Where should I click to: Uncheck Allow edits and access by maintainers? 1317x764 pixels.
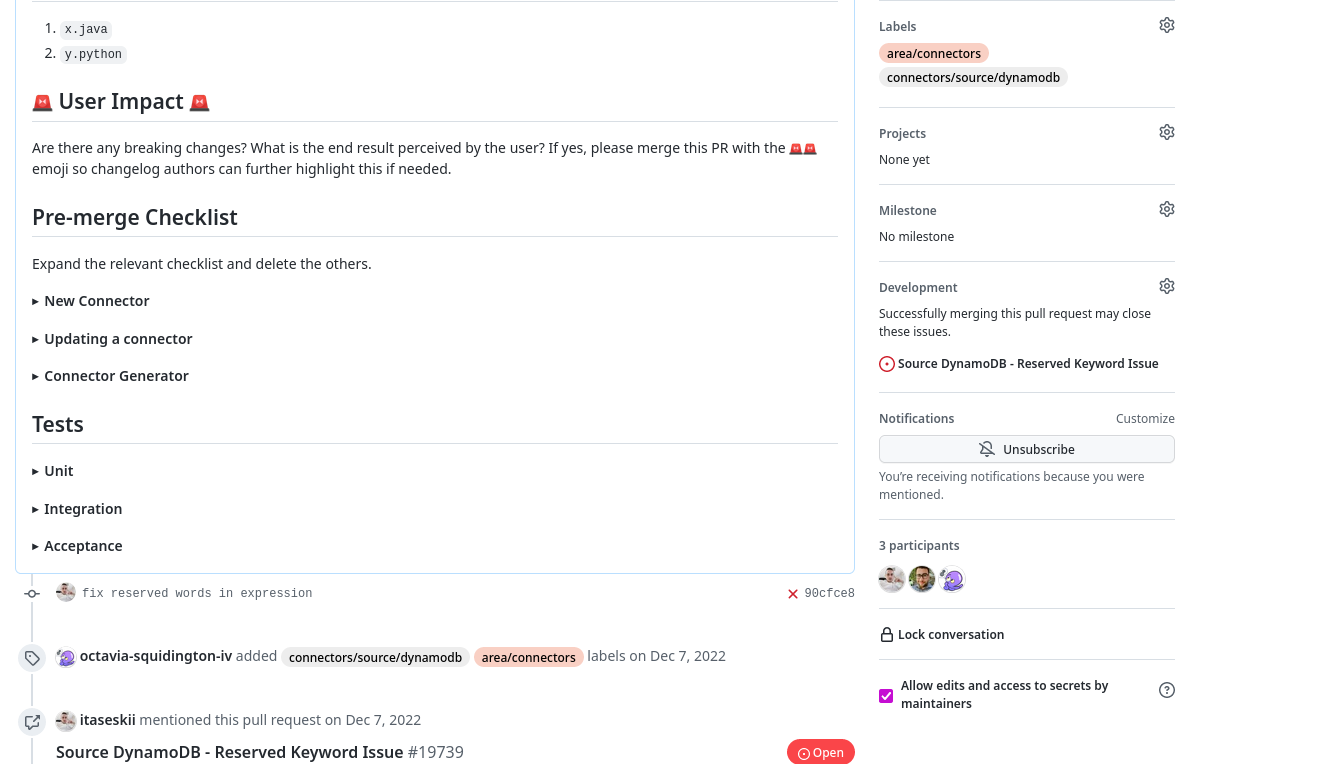886,696
